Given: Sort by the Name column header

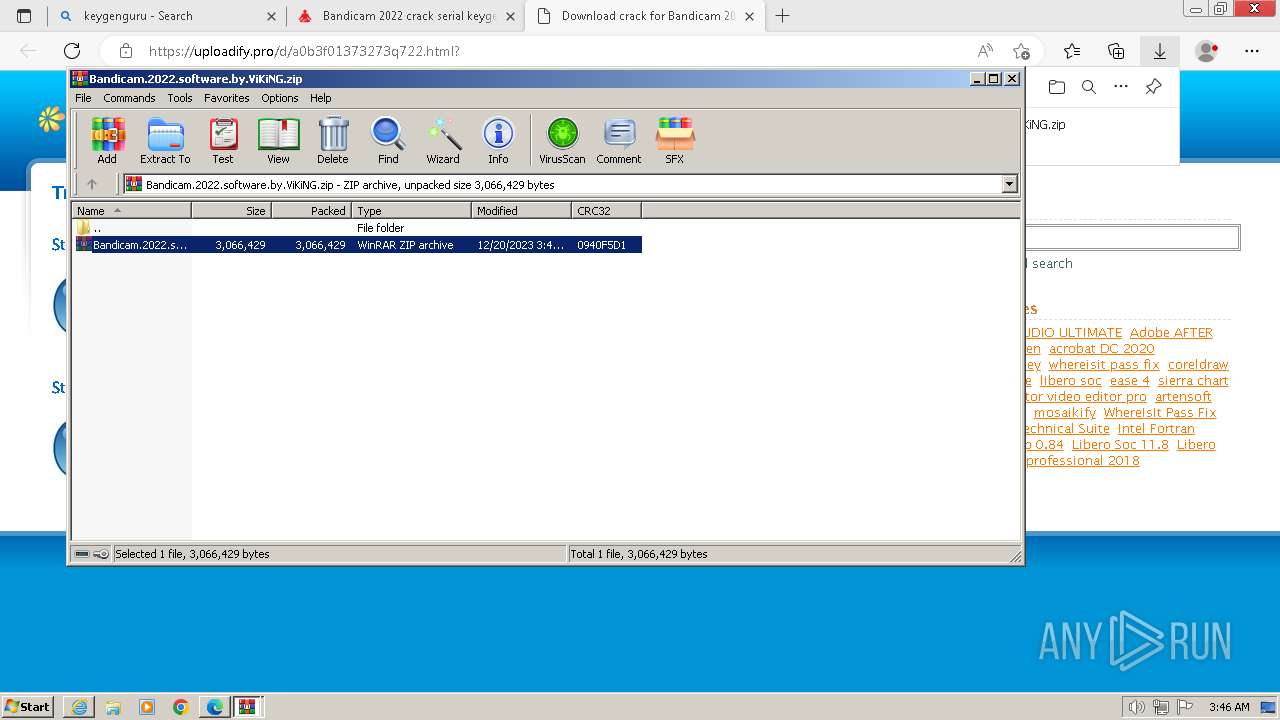Looking at the screenshot, I should tap(131, 210).
